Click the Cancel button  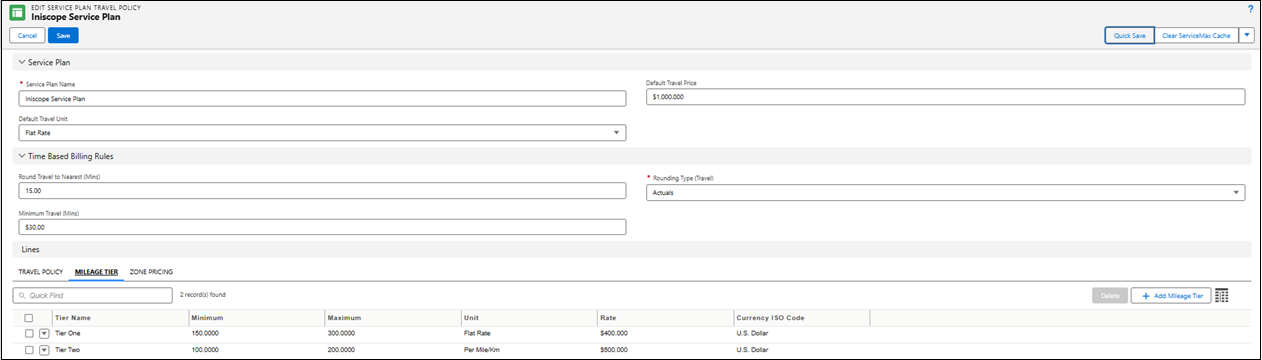coord(27,35)
